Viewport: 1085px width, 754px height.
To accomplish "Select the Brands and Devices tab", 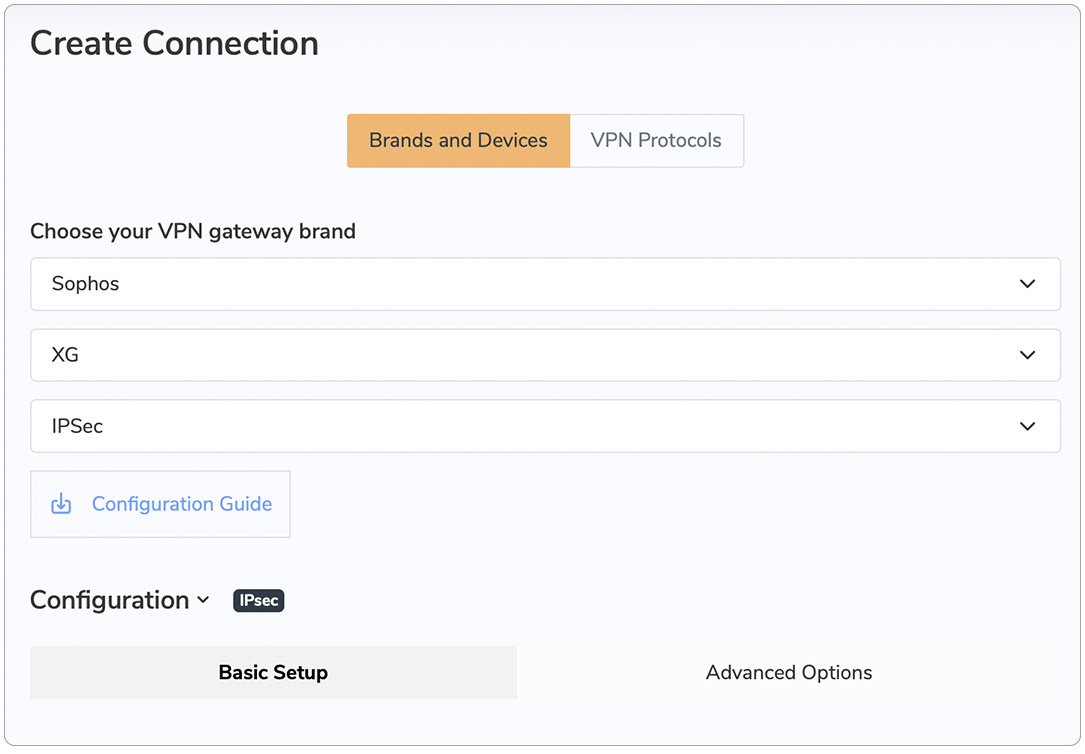I will 458,141.
